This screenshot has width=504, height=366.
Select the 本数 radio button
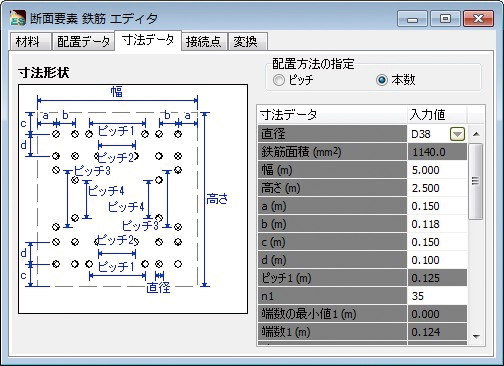click(x=382, y=80)
